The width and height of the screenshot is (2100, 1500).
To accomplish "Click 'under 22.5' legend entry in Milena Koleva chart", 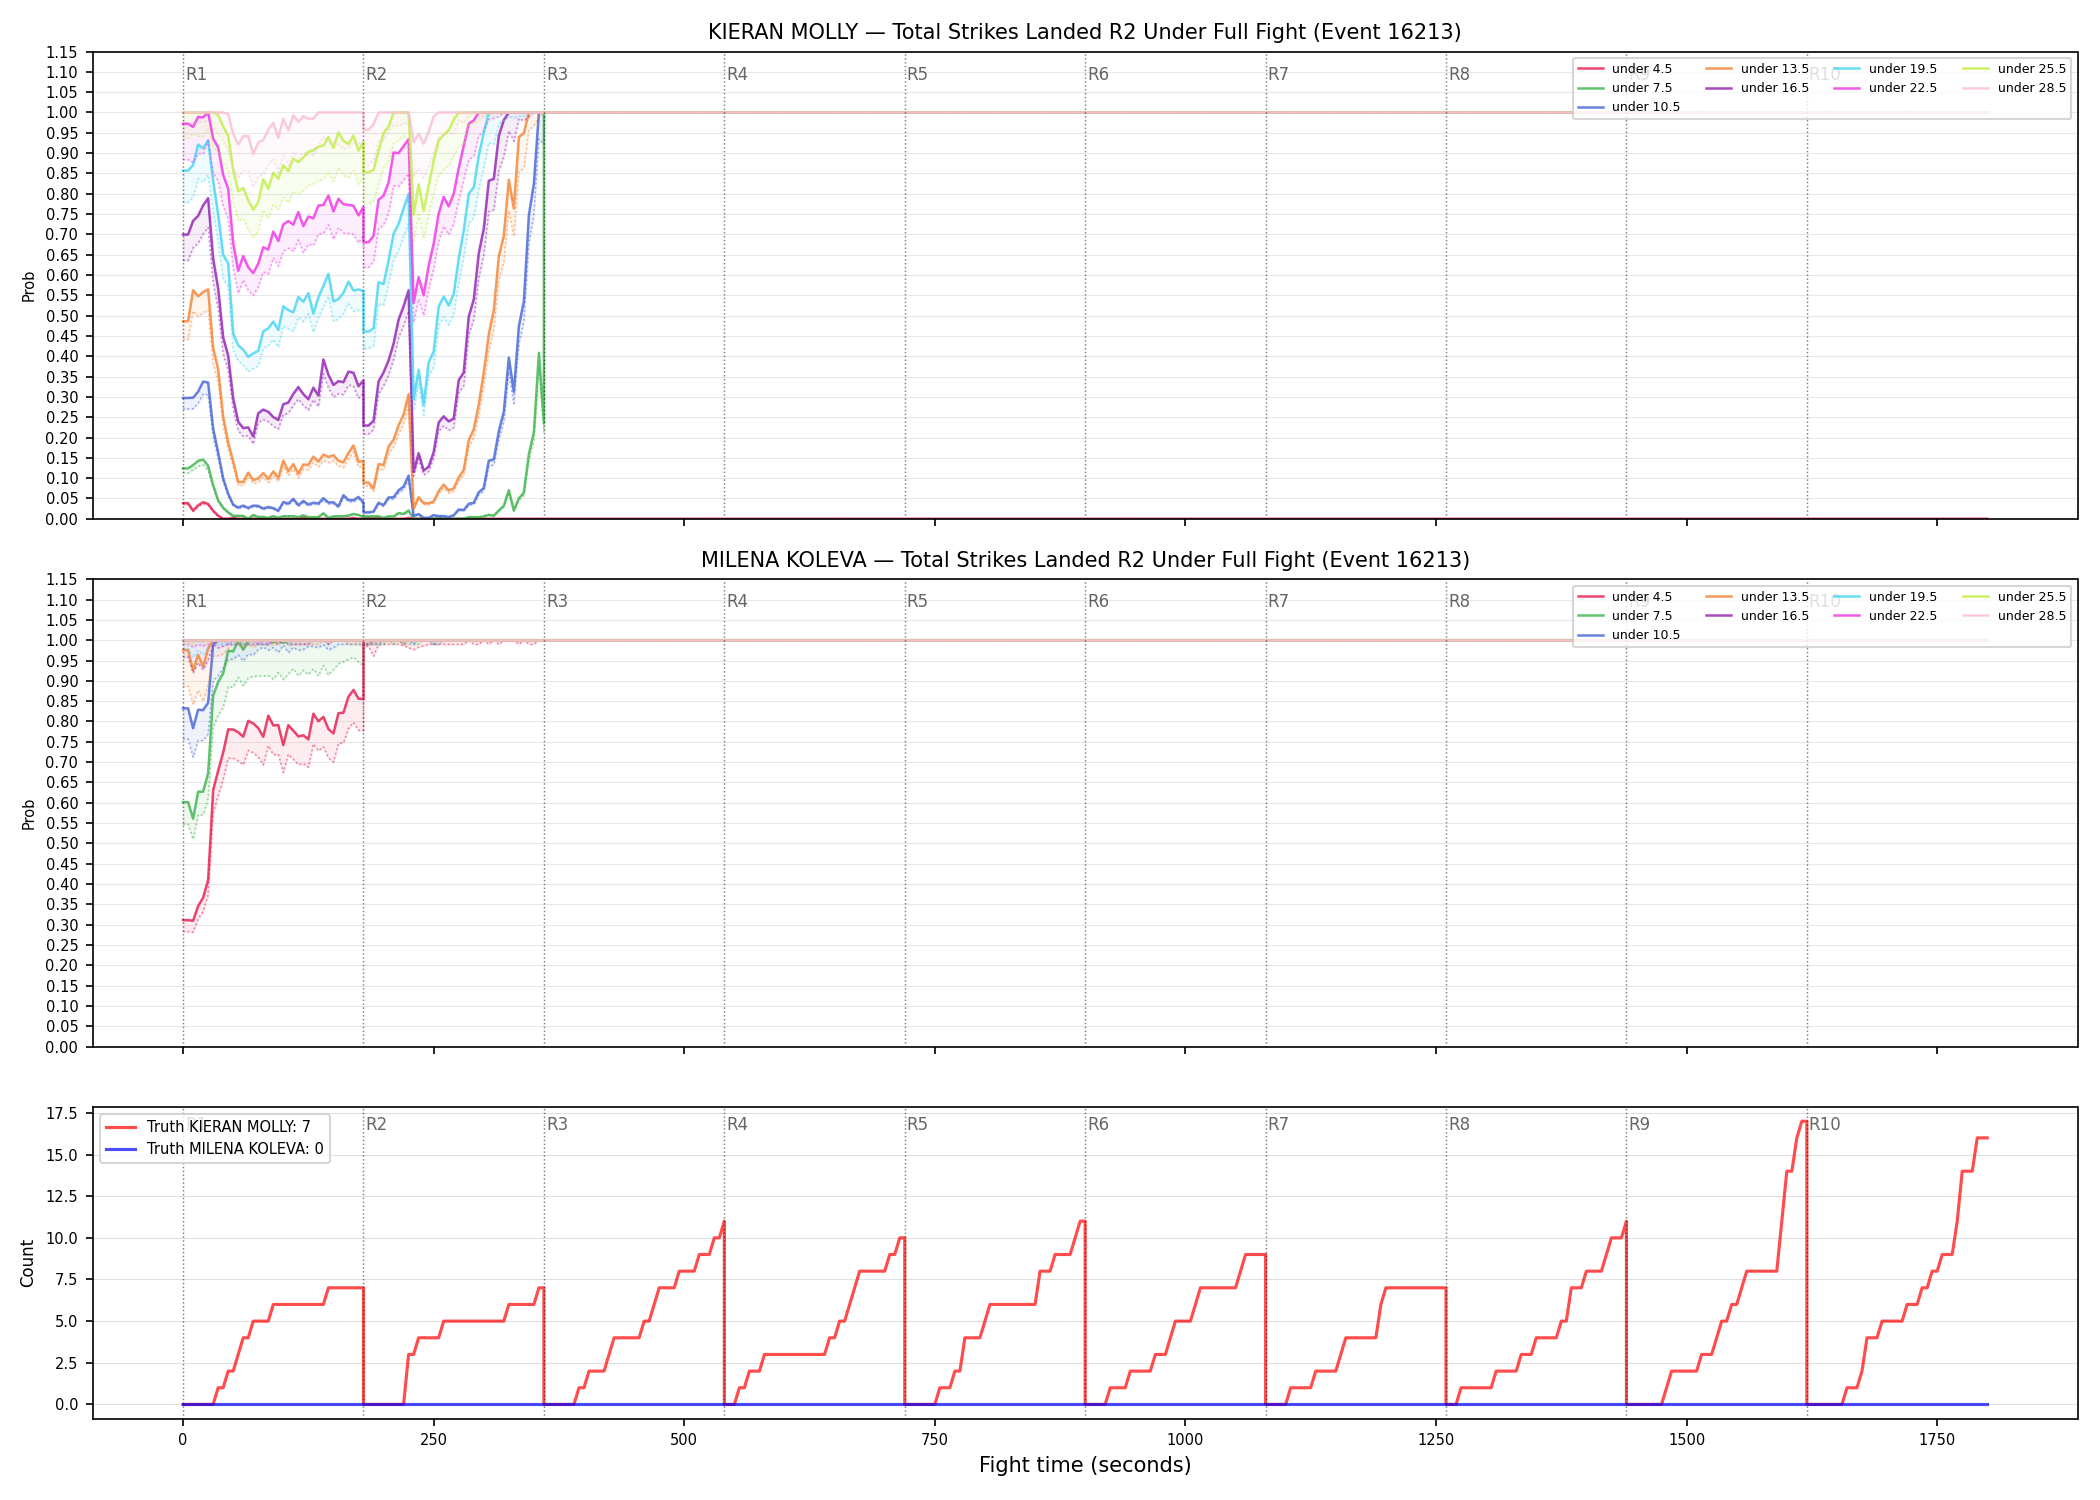I will pyautogui.click(x=1886, y=616).
